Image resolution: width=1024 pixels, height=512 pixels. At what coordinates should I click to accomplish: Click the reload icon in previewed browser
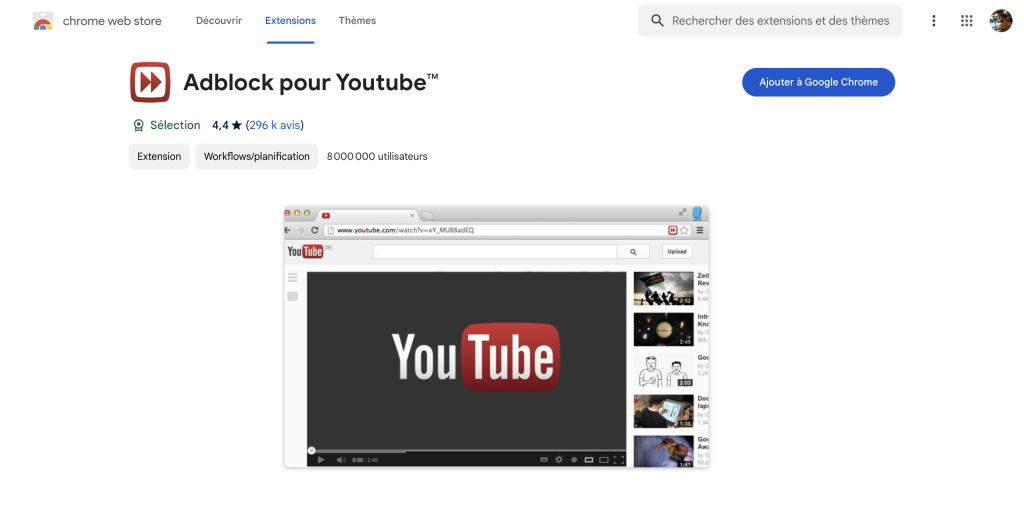(315, 231)
